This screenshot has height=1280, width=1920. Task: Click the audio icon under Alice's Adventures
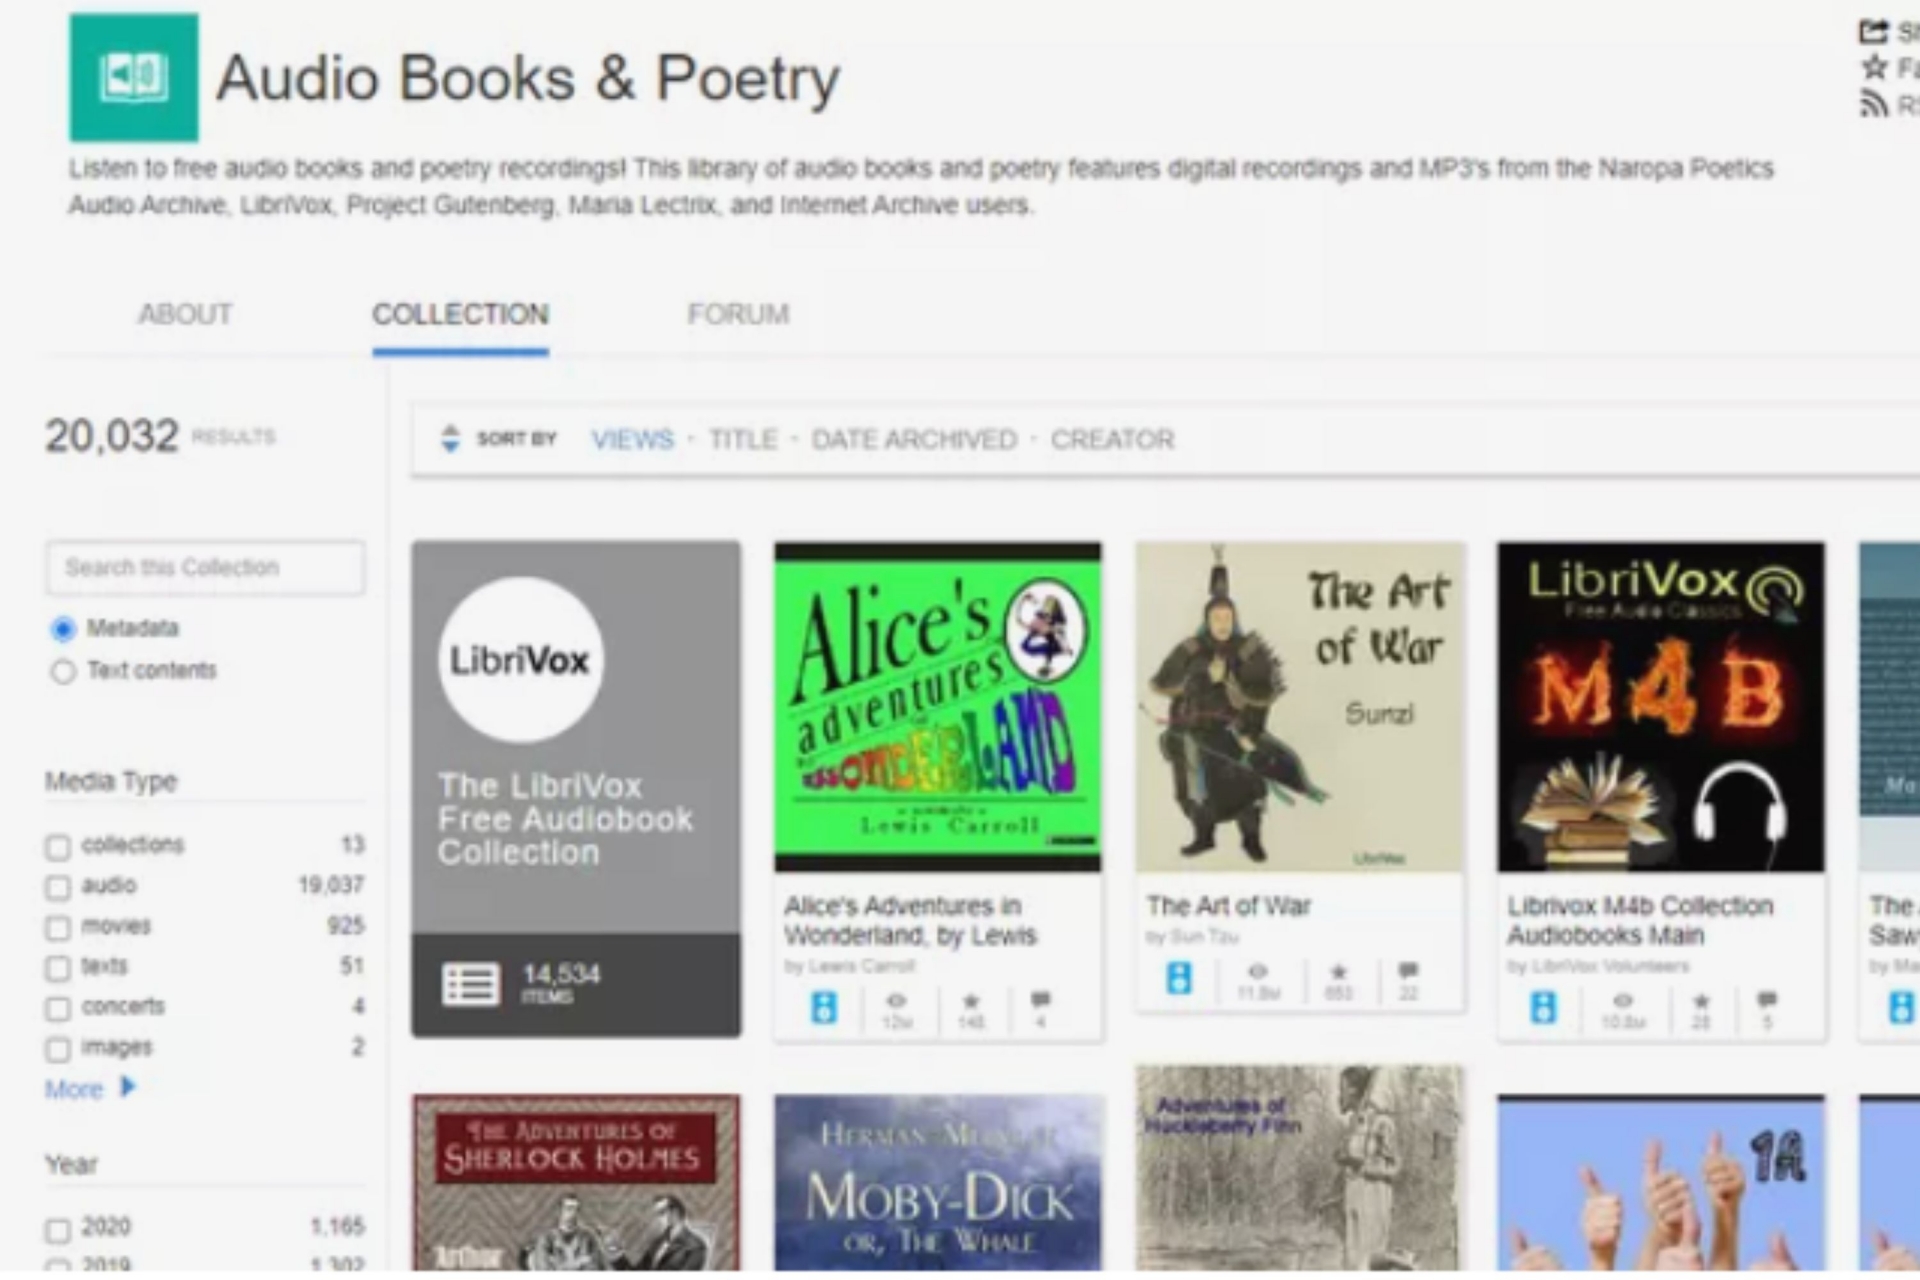(x=824, y=1007)
